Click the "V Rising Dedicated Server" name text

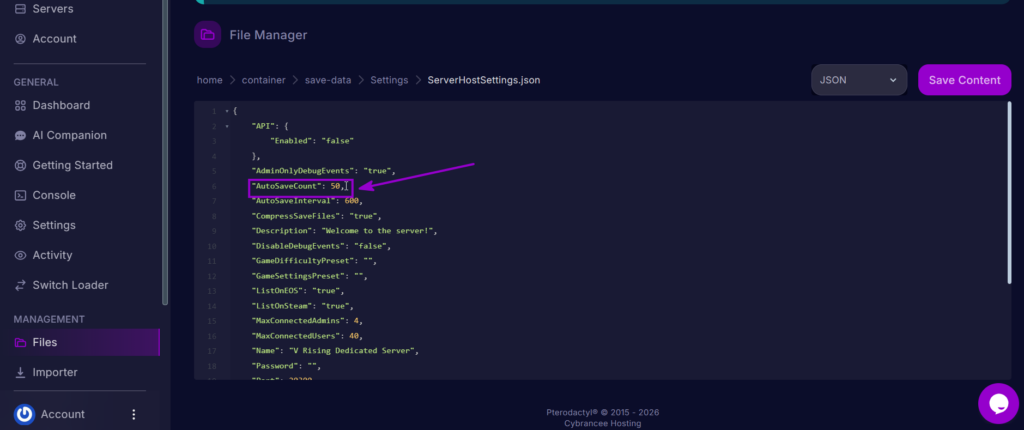[351, 352]
